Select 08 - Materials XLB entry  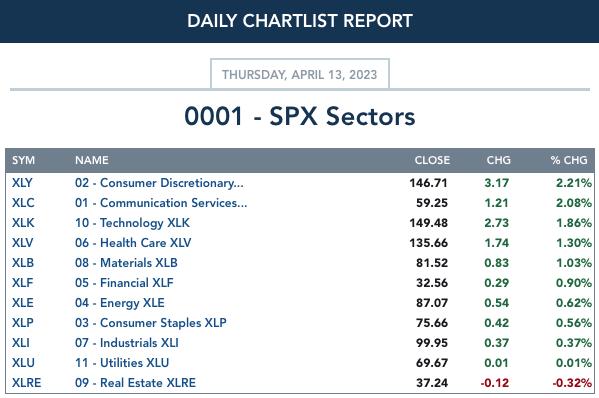coord(126,263)
